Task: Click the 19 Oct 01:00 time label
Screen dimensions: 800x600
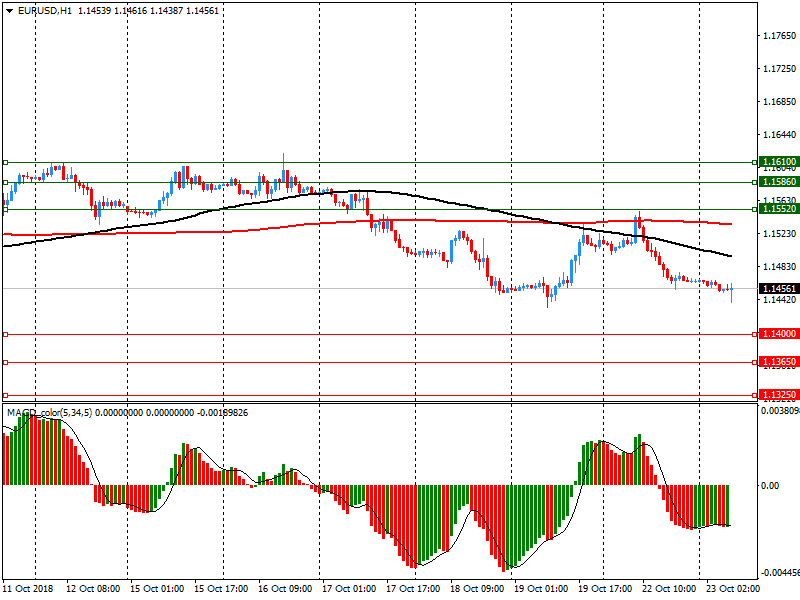Action: tap(539, 589)
